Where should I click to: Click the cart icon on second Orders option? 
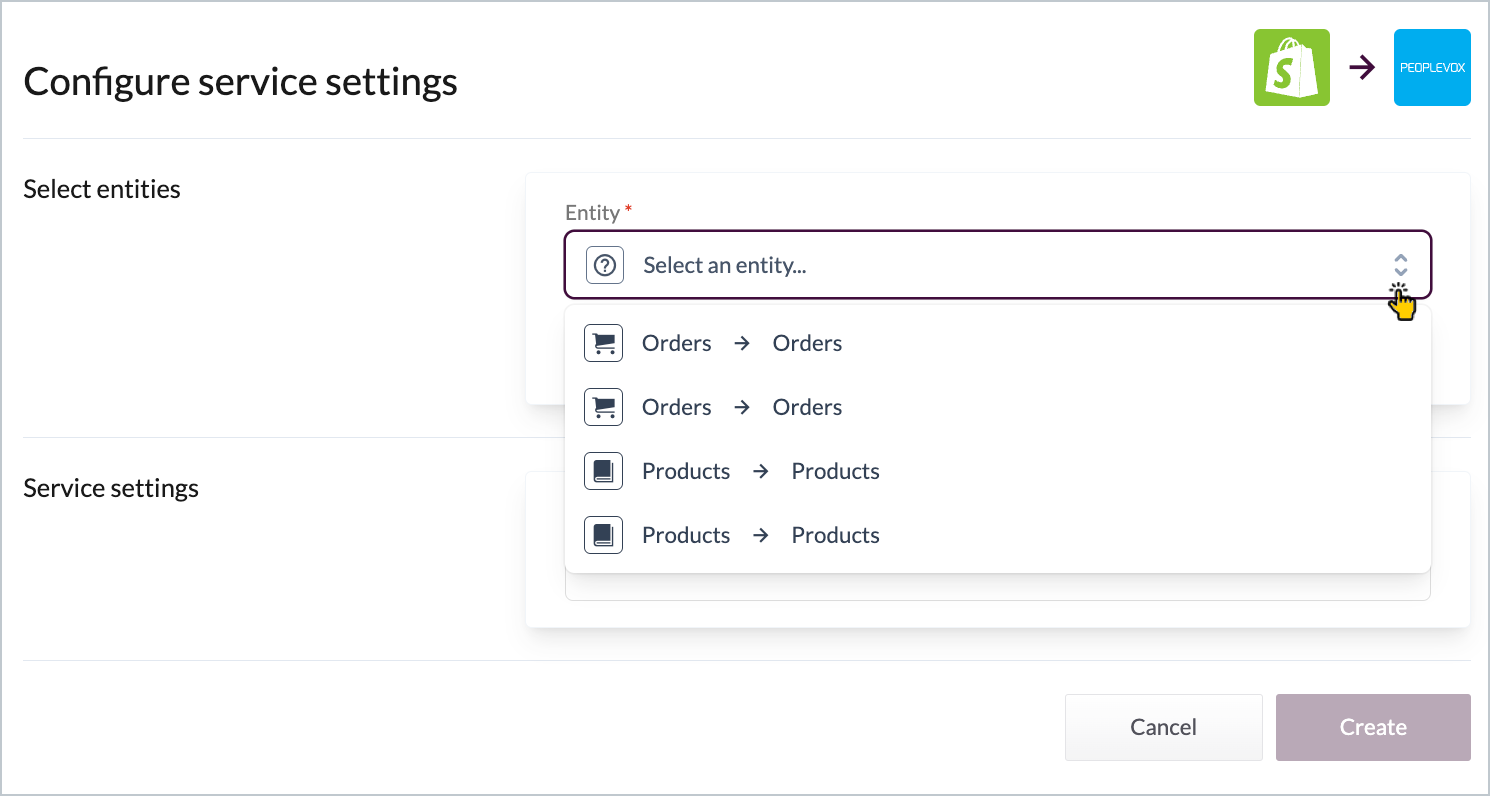[x=603, y=406]
